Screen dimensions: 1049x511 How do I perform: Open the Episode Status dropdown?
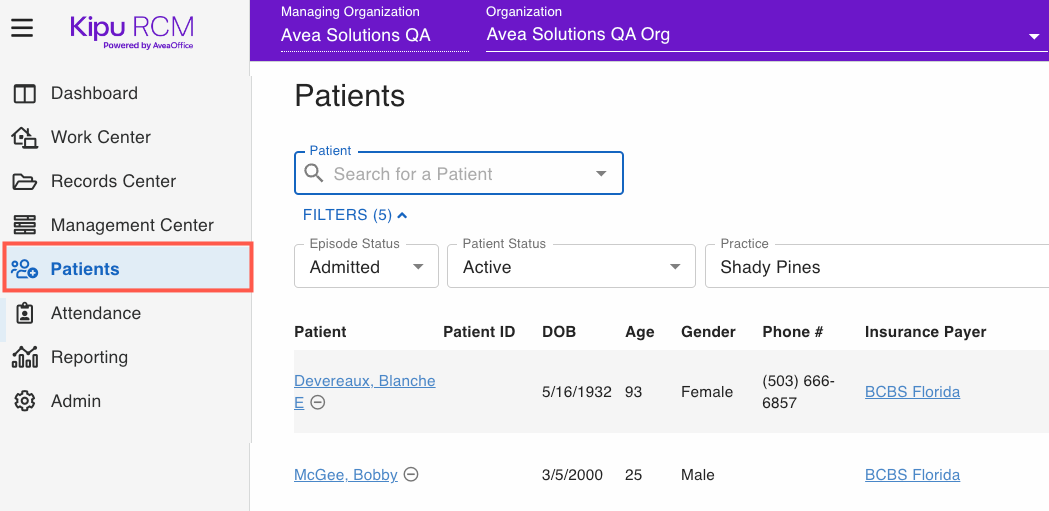point(366,266)
